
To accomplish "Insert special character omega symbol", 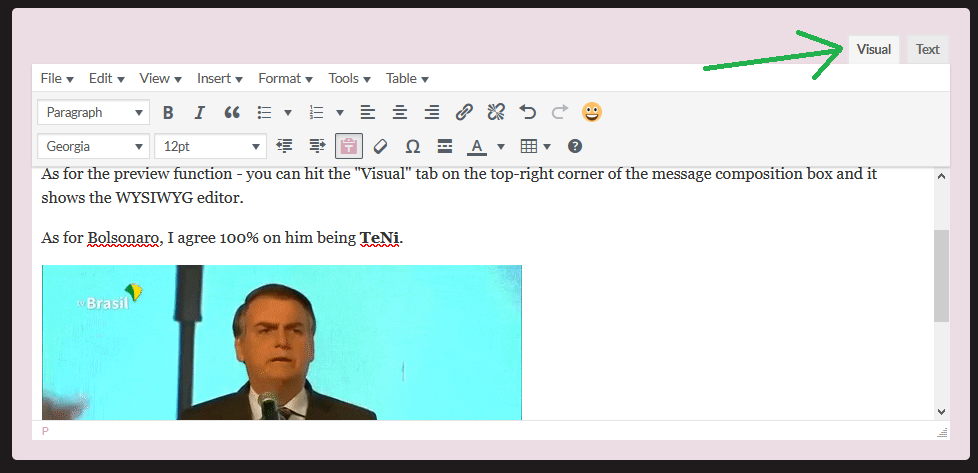I will point(412,147).
